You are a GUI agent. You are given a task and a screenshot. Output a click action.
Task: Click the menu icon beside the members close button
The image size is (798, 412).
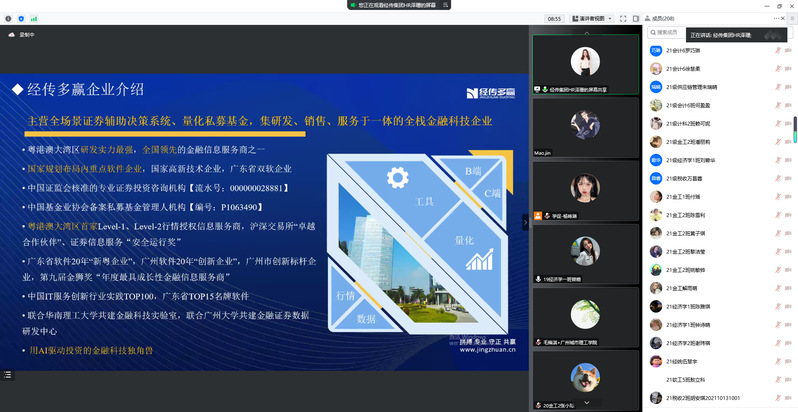click(793, 18)
